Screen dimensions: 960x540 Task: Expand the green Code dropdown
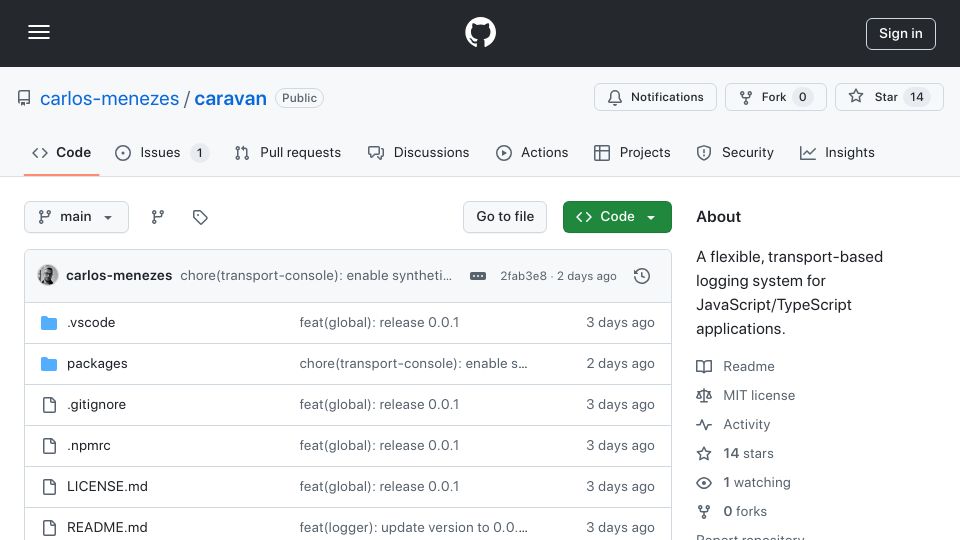[617, 217]
